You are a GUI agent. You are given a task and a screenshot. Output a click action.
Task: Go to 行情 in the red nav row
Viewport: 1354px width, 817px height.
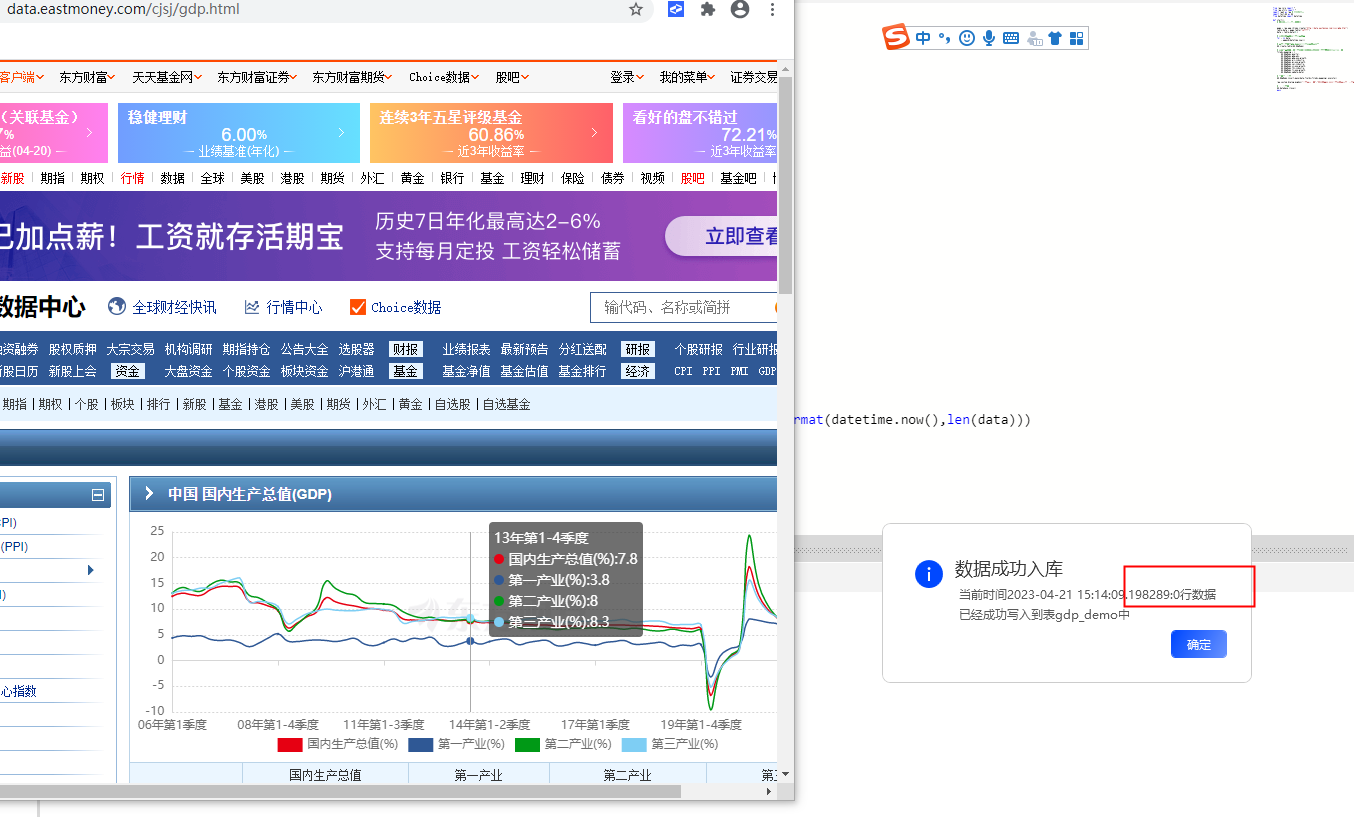132,178
